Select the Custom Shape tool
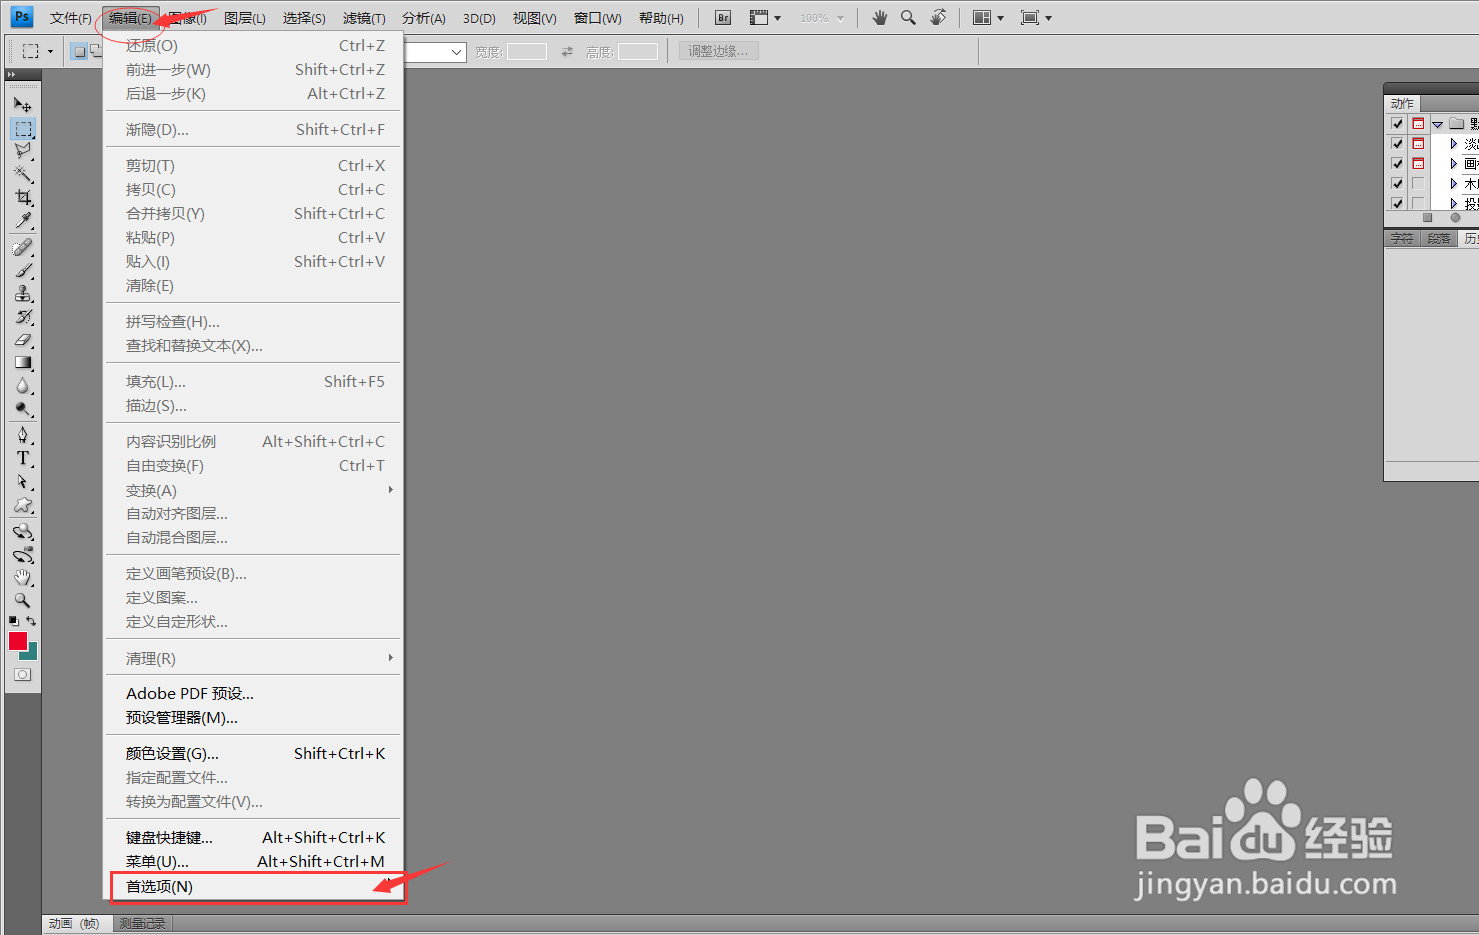This screenshot has width=1479, height=935. click(x=22, y=505)
